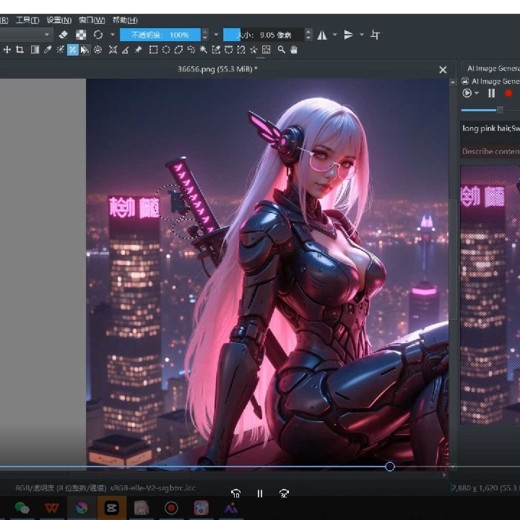Select the Elliptical Selection tool

(x=166, y=50)
